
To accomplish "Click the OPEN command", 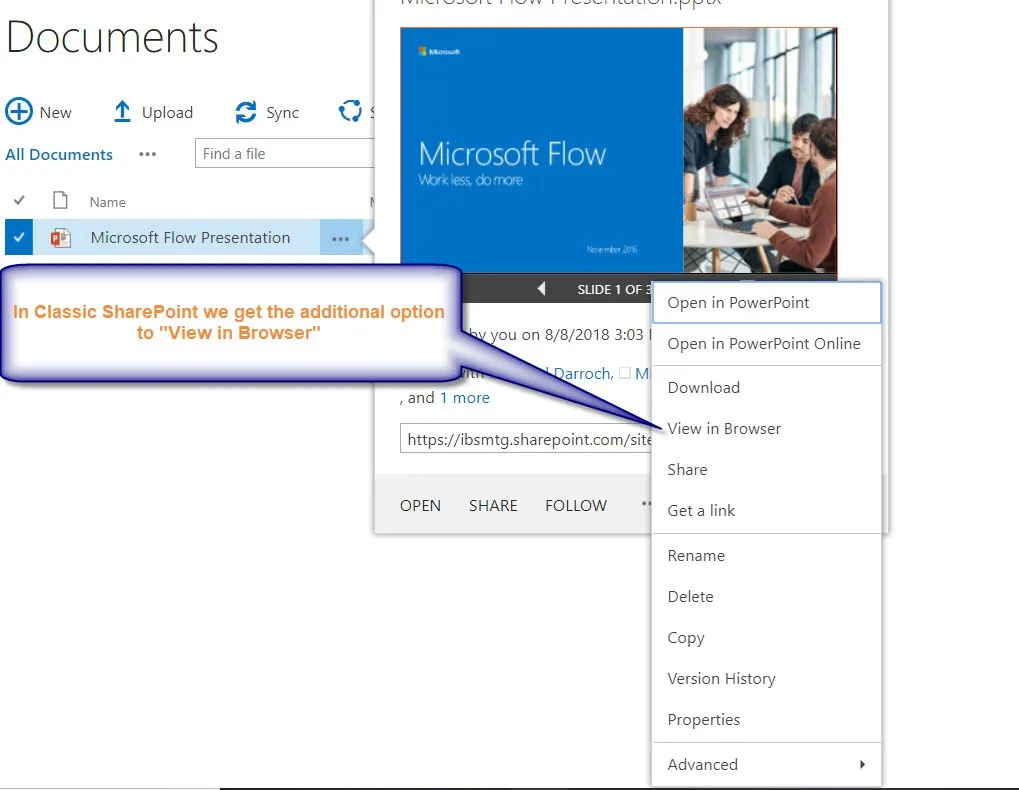I will click(x=420, y=505).
